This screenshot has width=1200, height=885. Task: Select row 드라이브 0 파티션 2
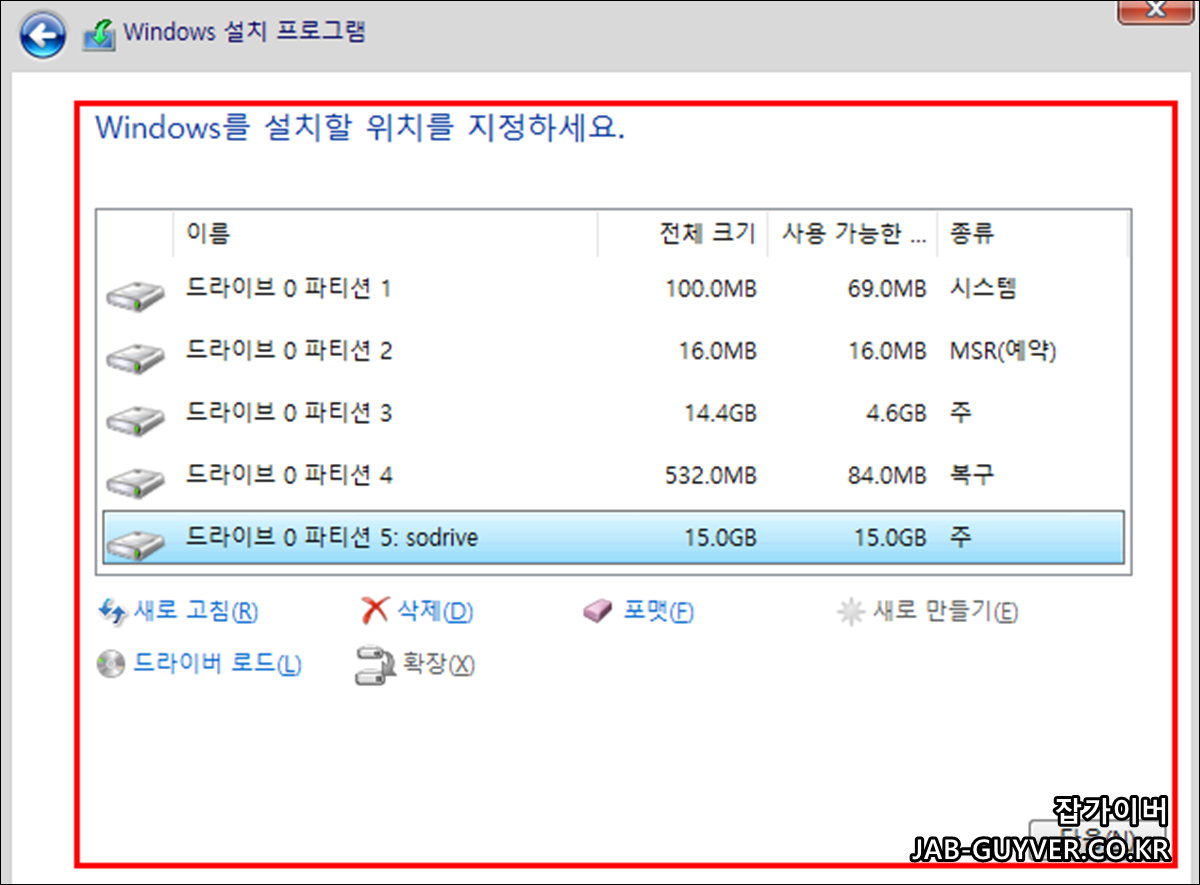[x=614, y=352]
